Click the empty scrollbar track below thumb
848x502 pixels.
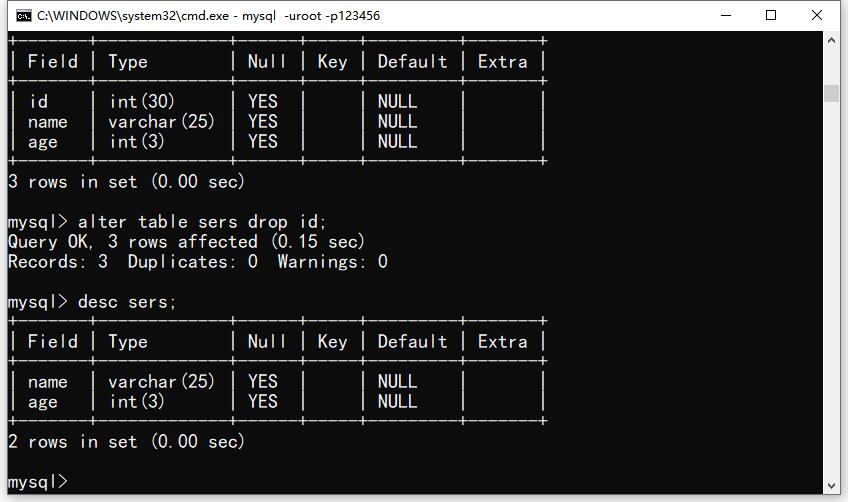[x=831, y=289]
